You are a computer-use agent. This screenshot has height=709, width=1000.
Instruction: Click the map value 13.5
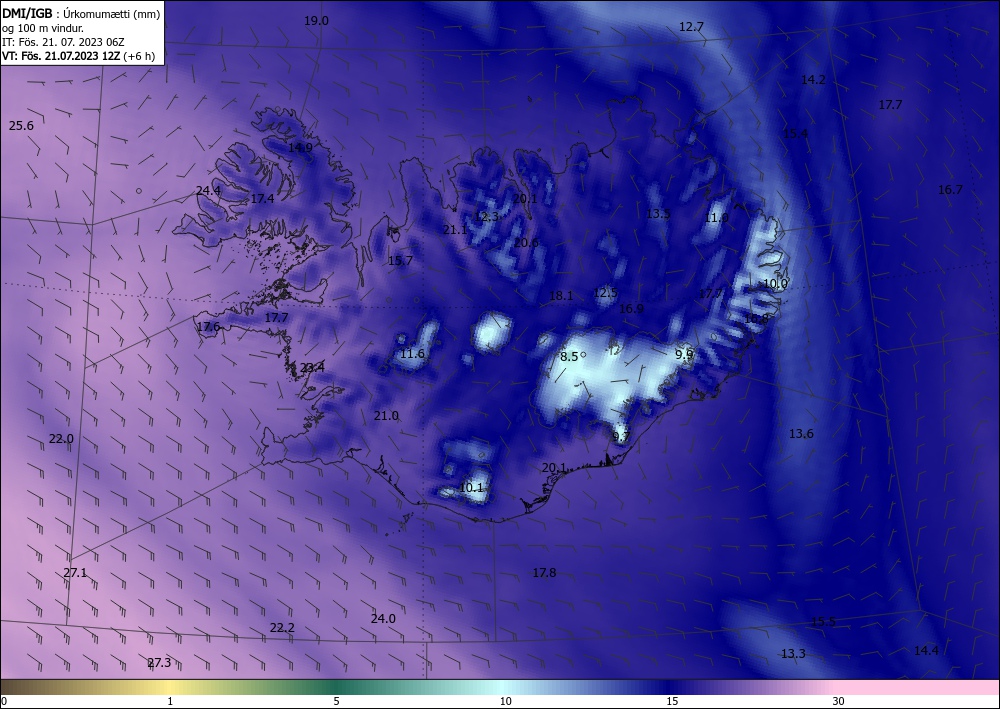point(658,214)
